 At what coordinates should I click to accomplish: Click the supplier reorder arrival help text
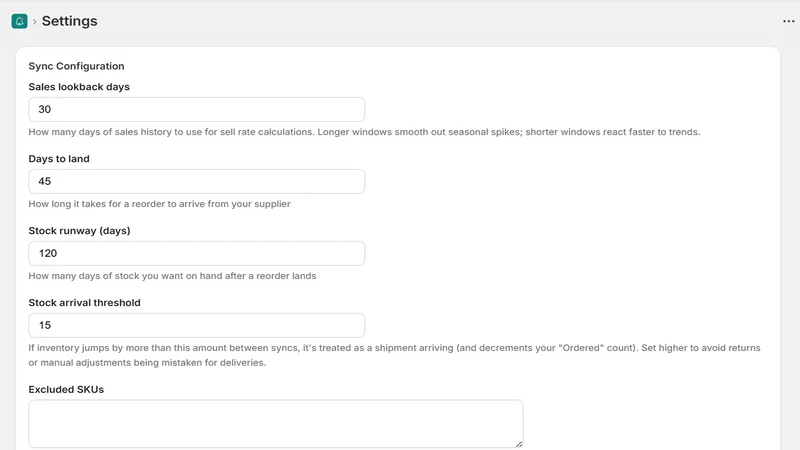pyautogui.click(x=159, y=204)
